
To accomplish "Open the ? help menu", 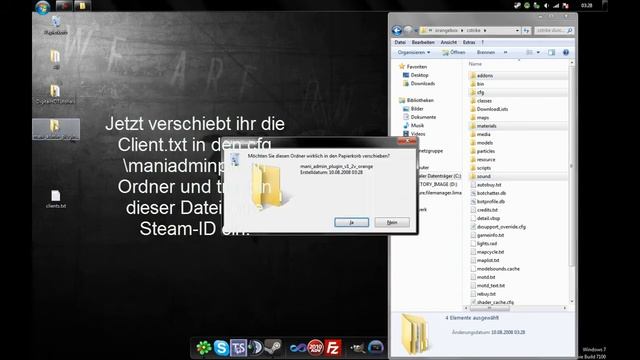I will (x=482, y=42).
